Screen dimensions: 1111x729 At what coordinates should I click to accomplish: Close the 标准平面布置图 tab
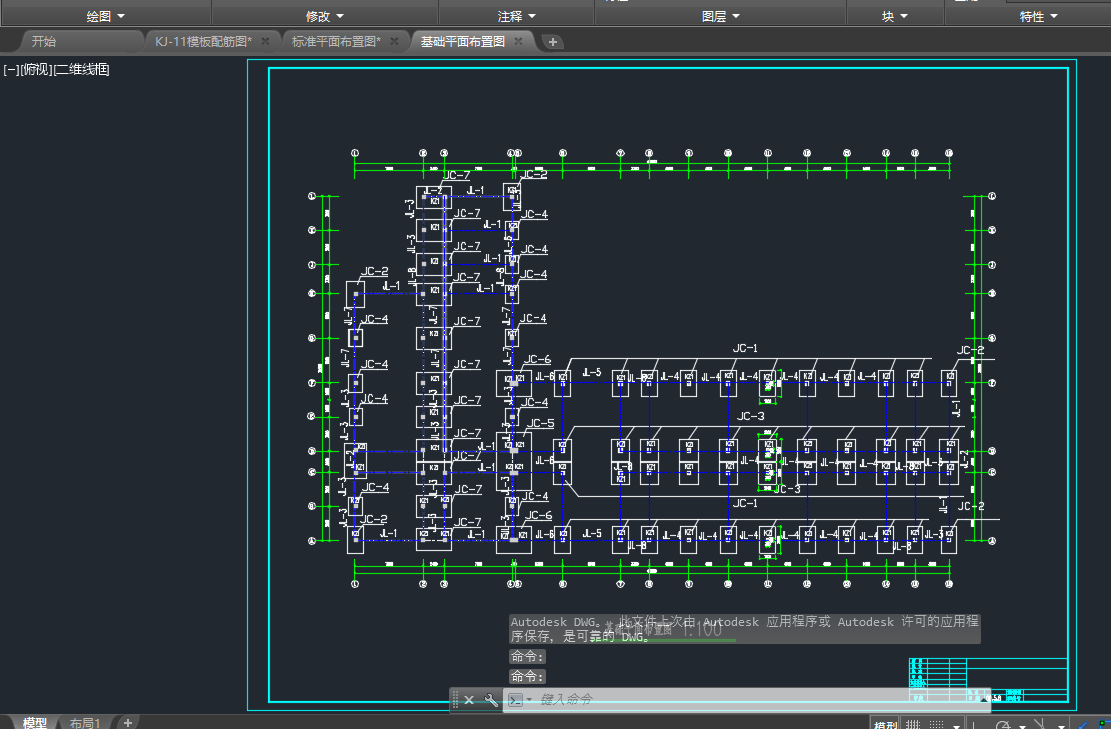pos(394,41)
